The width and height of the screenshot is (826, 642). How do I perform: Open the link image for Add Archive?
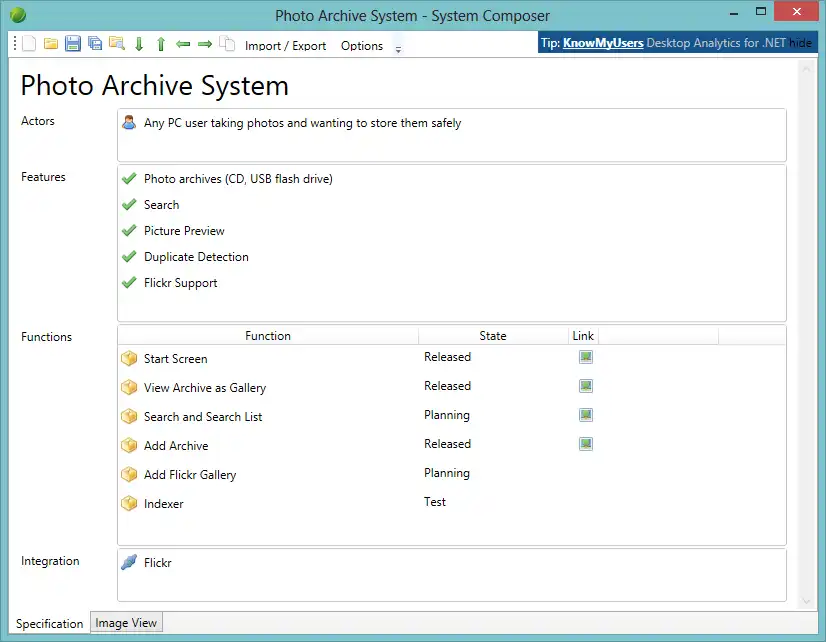[586, 444]
